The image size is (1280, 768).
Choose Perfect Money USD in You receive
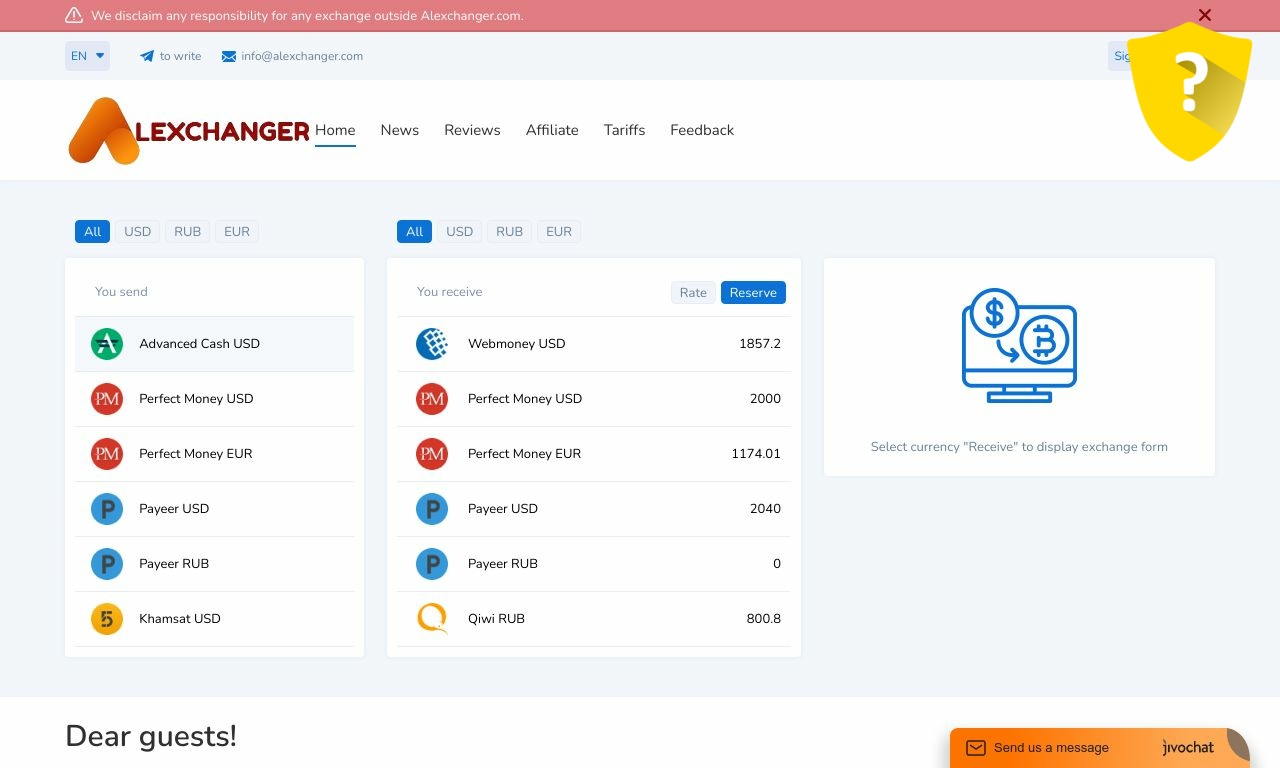(x=594, y=399)
